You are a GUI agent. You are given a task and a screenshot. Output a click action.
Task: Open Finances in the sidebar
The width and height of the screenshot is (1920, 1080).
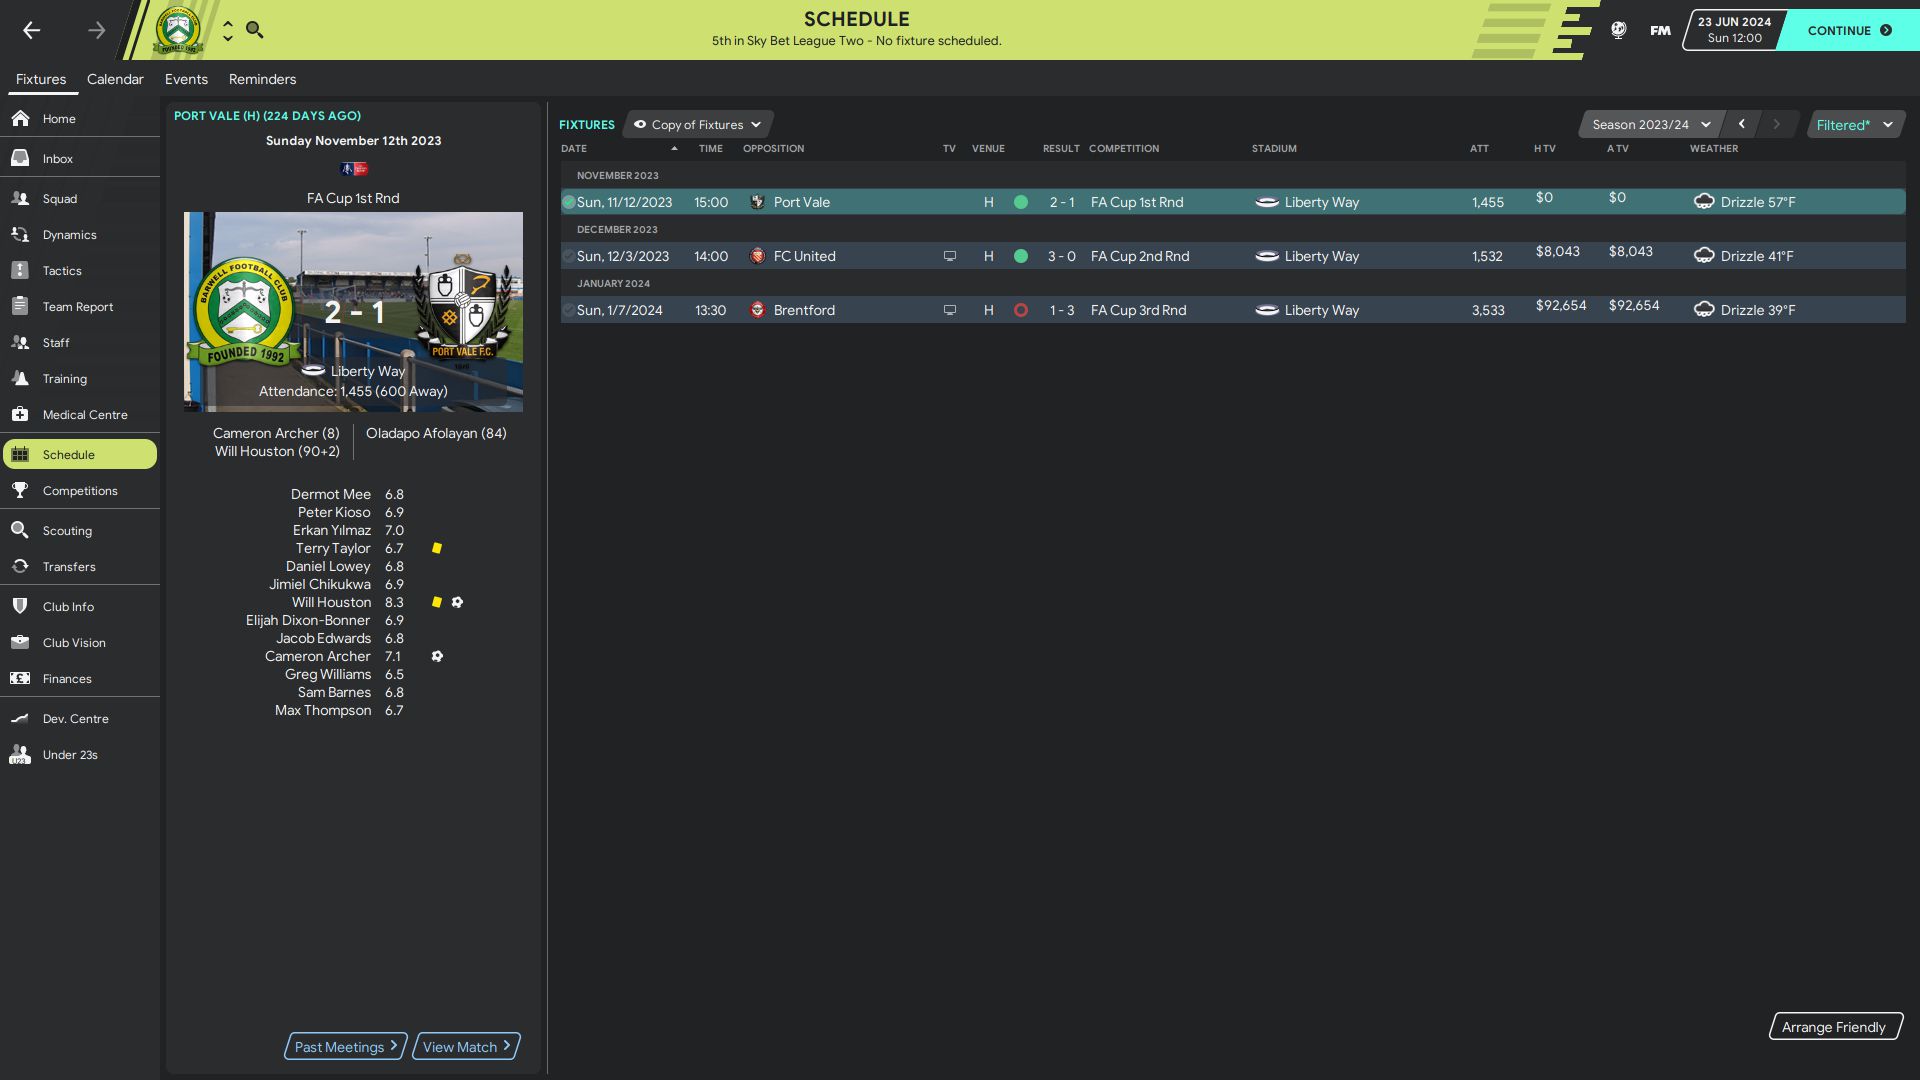click(x=80, y=678)
